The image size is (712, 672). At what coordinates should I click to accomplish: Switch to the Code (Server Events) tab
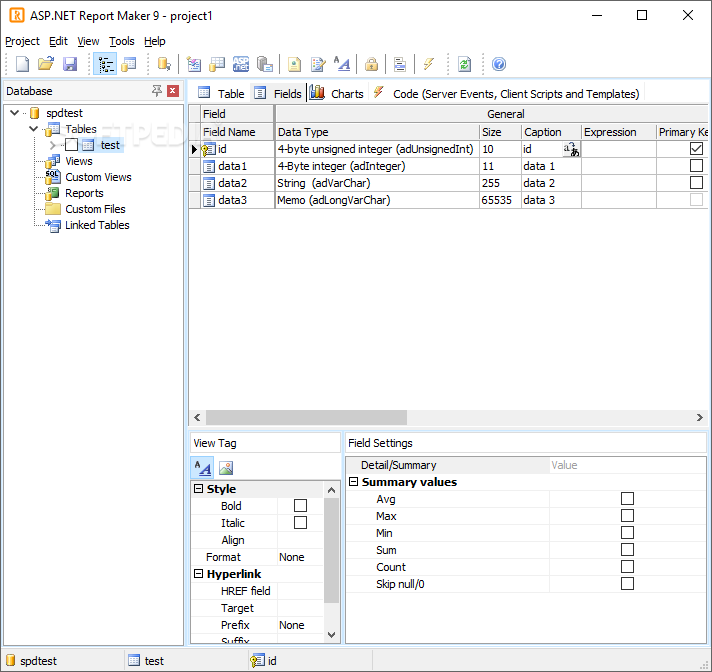coord(506,94)
